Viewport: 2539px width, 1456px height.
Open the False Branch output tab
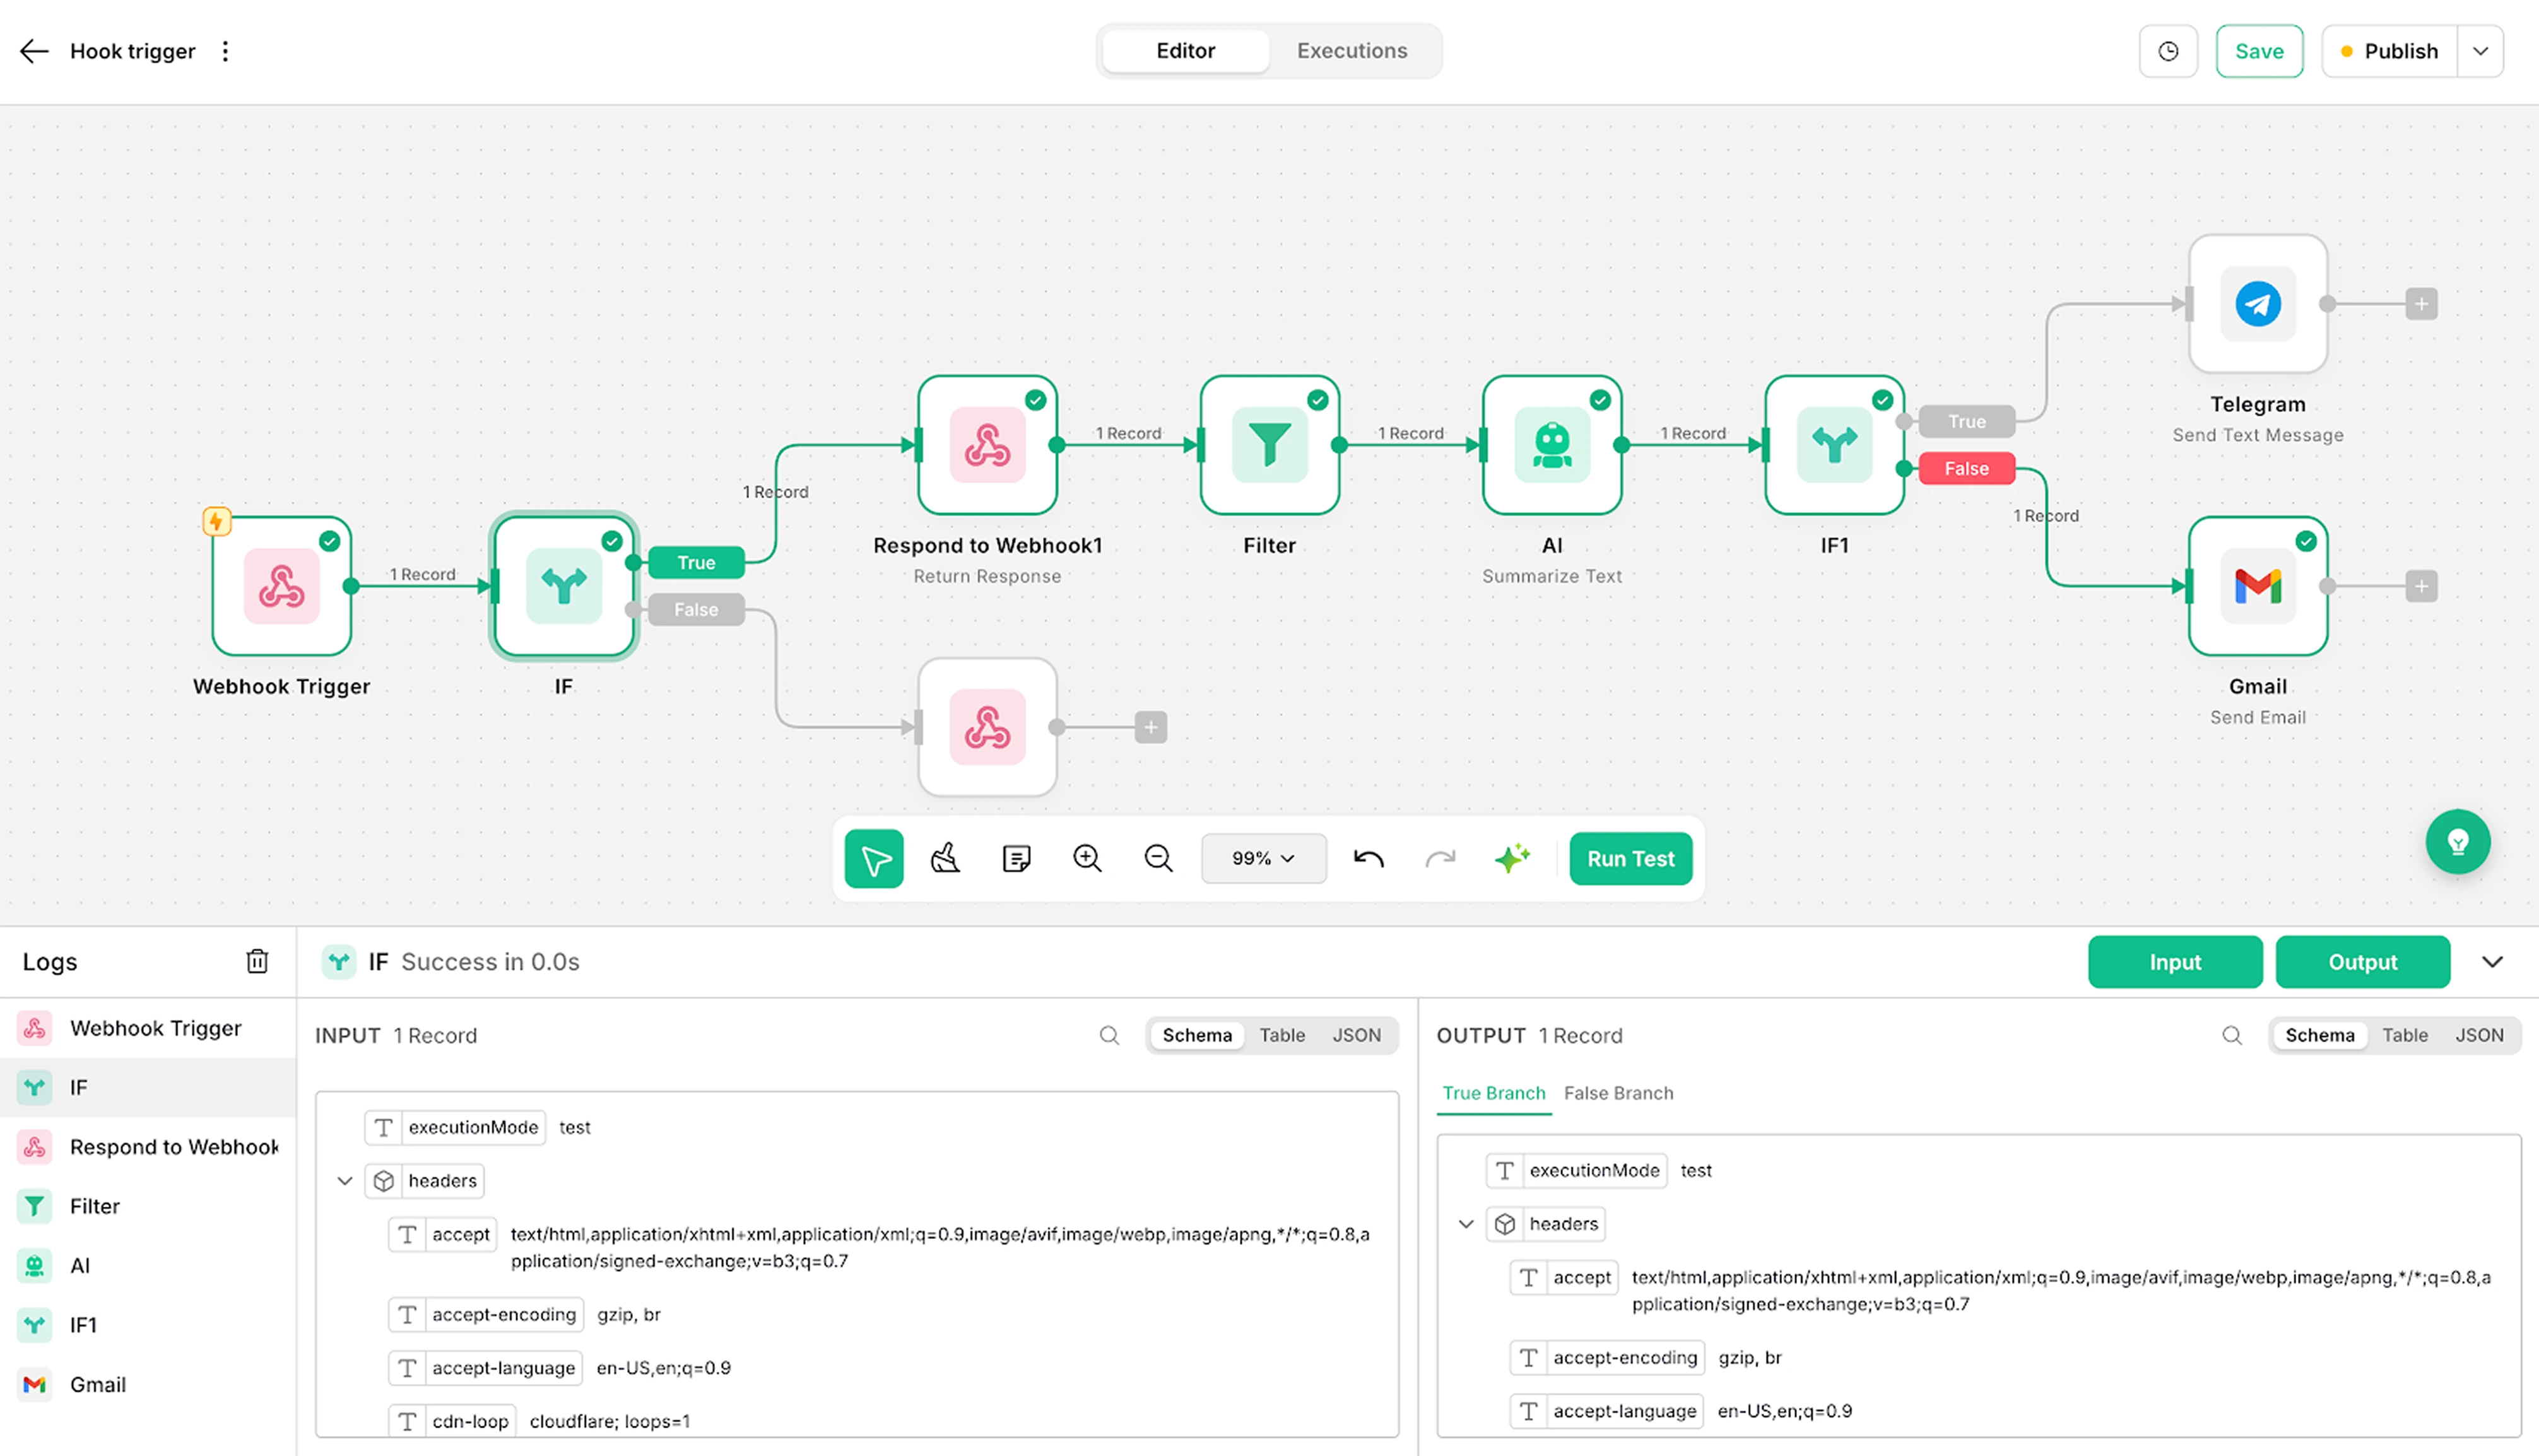[1618, 1093]
